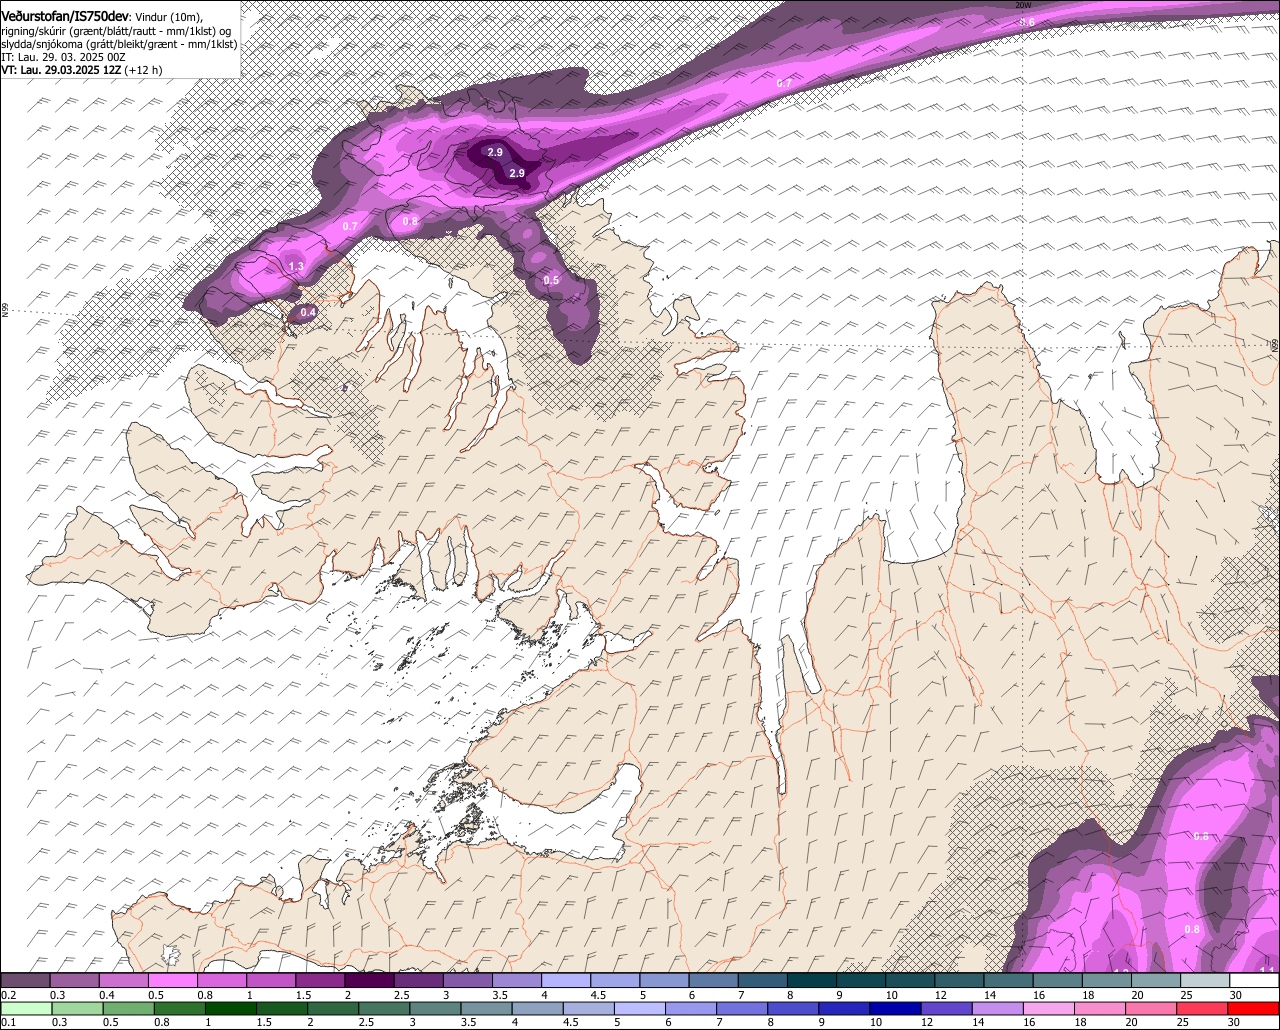This screenshot has width=1280, height=1030.
Task: Click the '20W' longitude label at map top
Action: [1023, 5]
